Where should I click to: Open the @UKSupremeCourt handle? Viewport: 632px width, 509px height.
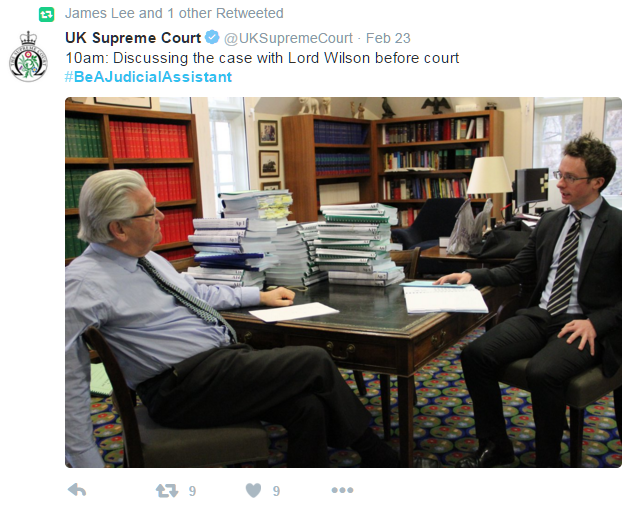288,38
